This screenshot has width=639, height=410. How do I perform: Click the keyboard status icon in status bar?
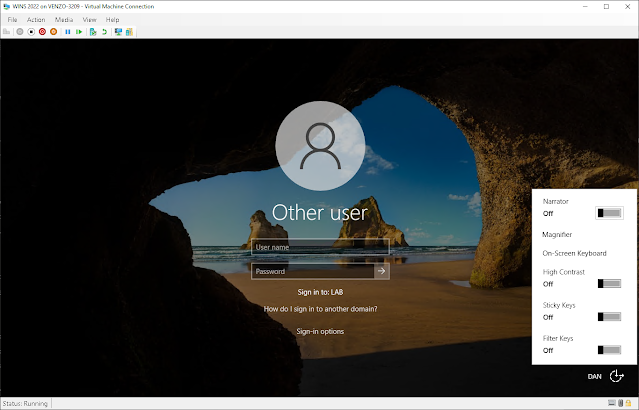612,403
